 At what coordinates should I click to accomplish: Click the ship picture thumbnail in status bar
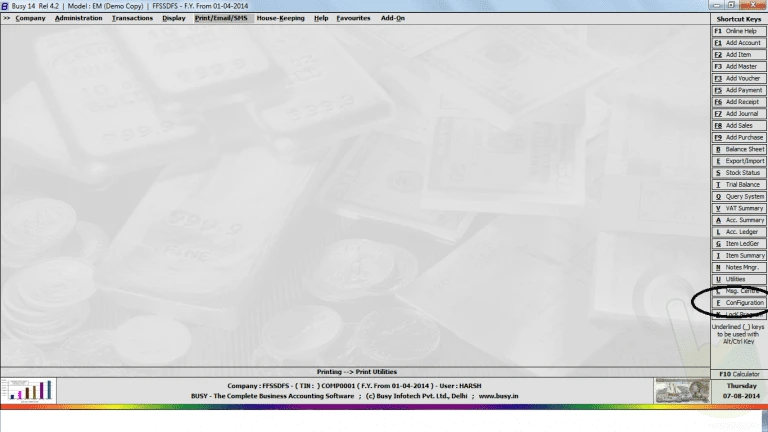coord(682,390)
